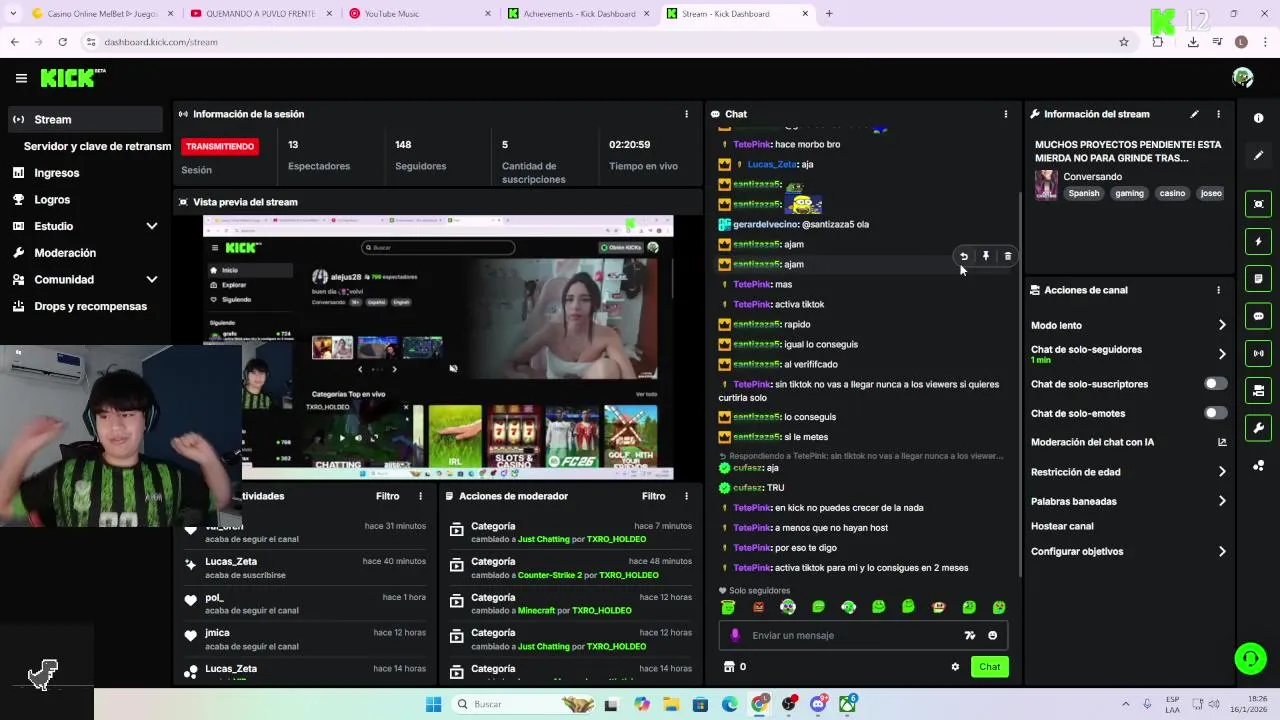
Task: Open the user profile avatar menu
Action: (x=1243, y=78)
